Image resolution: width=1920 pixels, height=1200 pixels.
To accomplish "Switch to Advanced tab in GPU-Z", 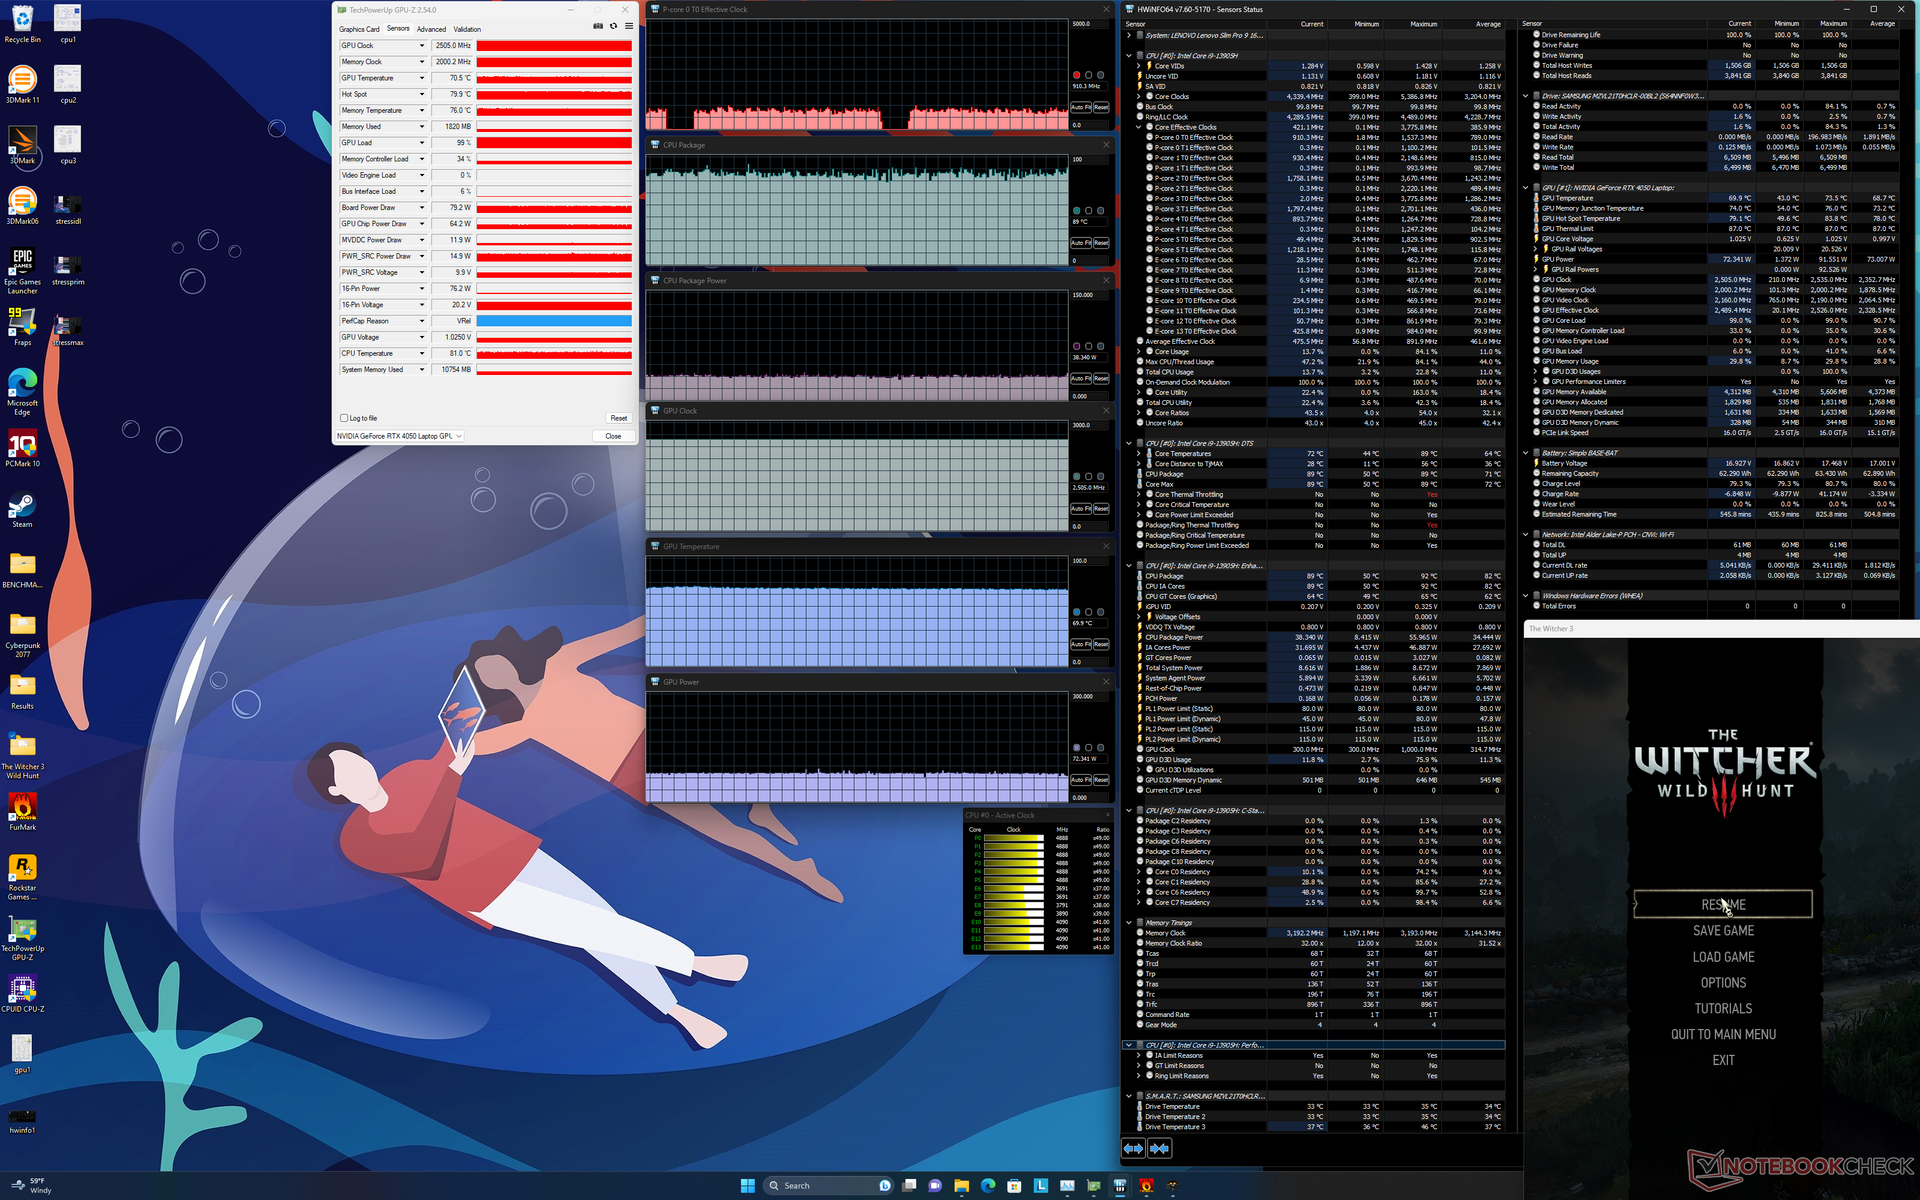I will click(x=431, y=29).
